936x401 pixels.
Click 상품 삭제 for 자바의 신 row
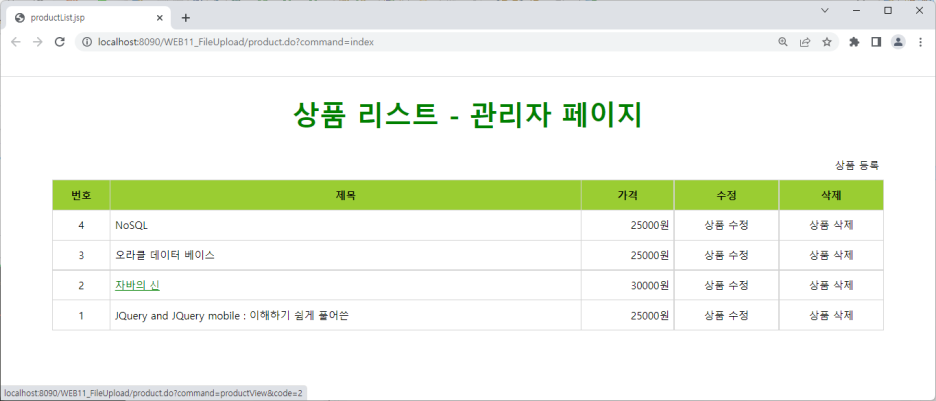tap(831, 285)
